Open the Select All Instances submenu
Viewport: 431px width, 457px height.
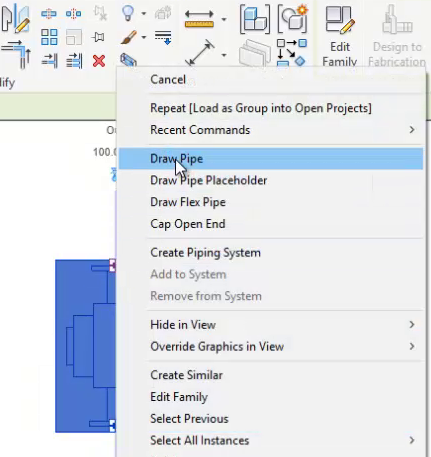(271, 440)
